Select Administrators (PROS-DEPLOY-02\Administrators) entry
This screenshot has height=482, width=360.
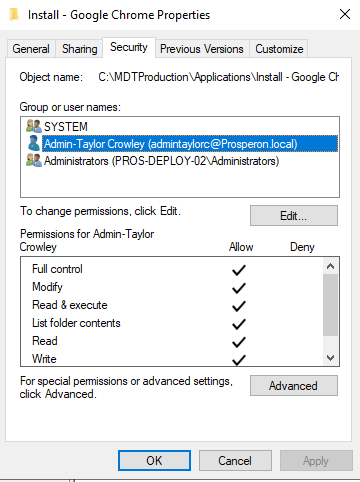pos(180,161)
